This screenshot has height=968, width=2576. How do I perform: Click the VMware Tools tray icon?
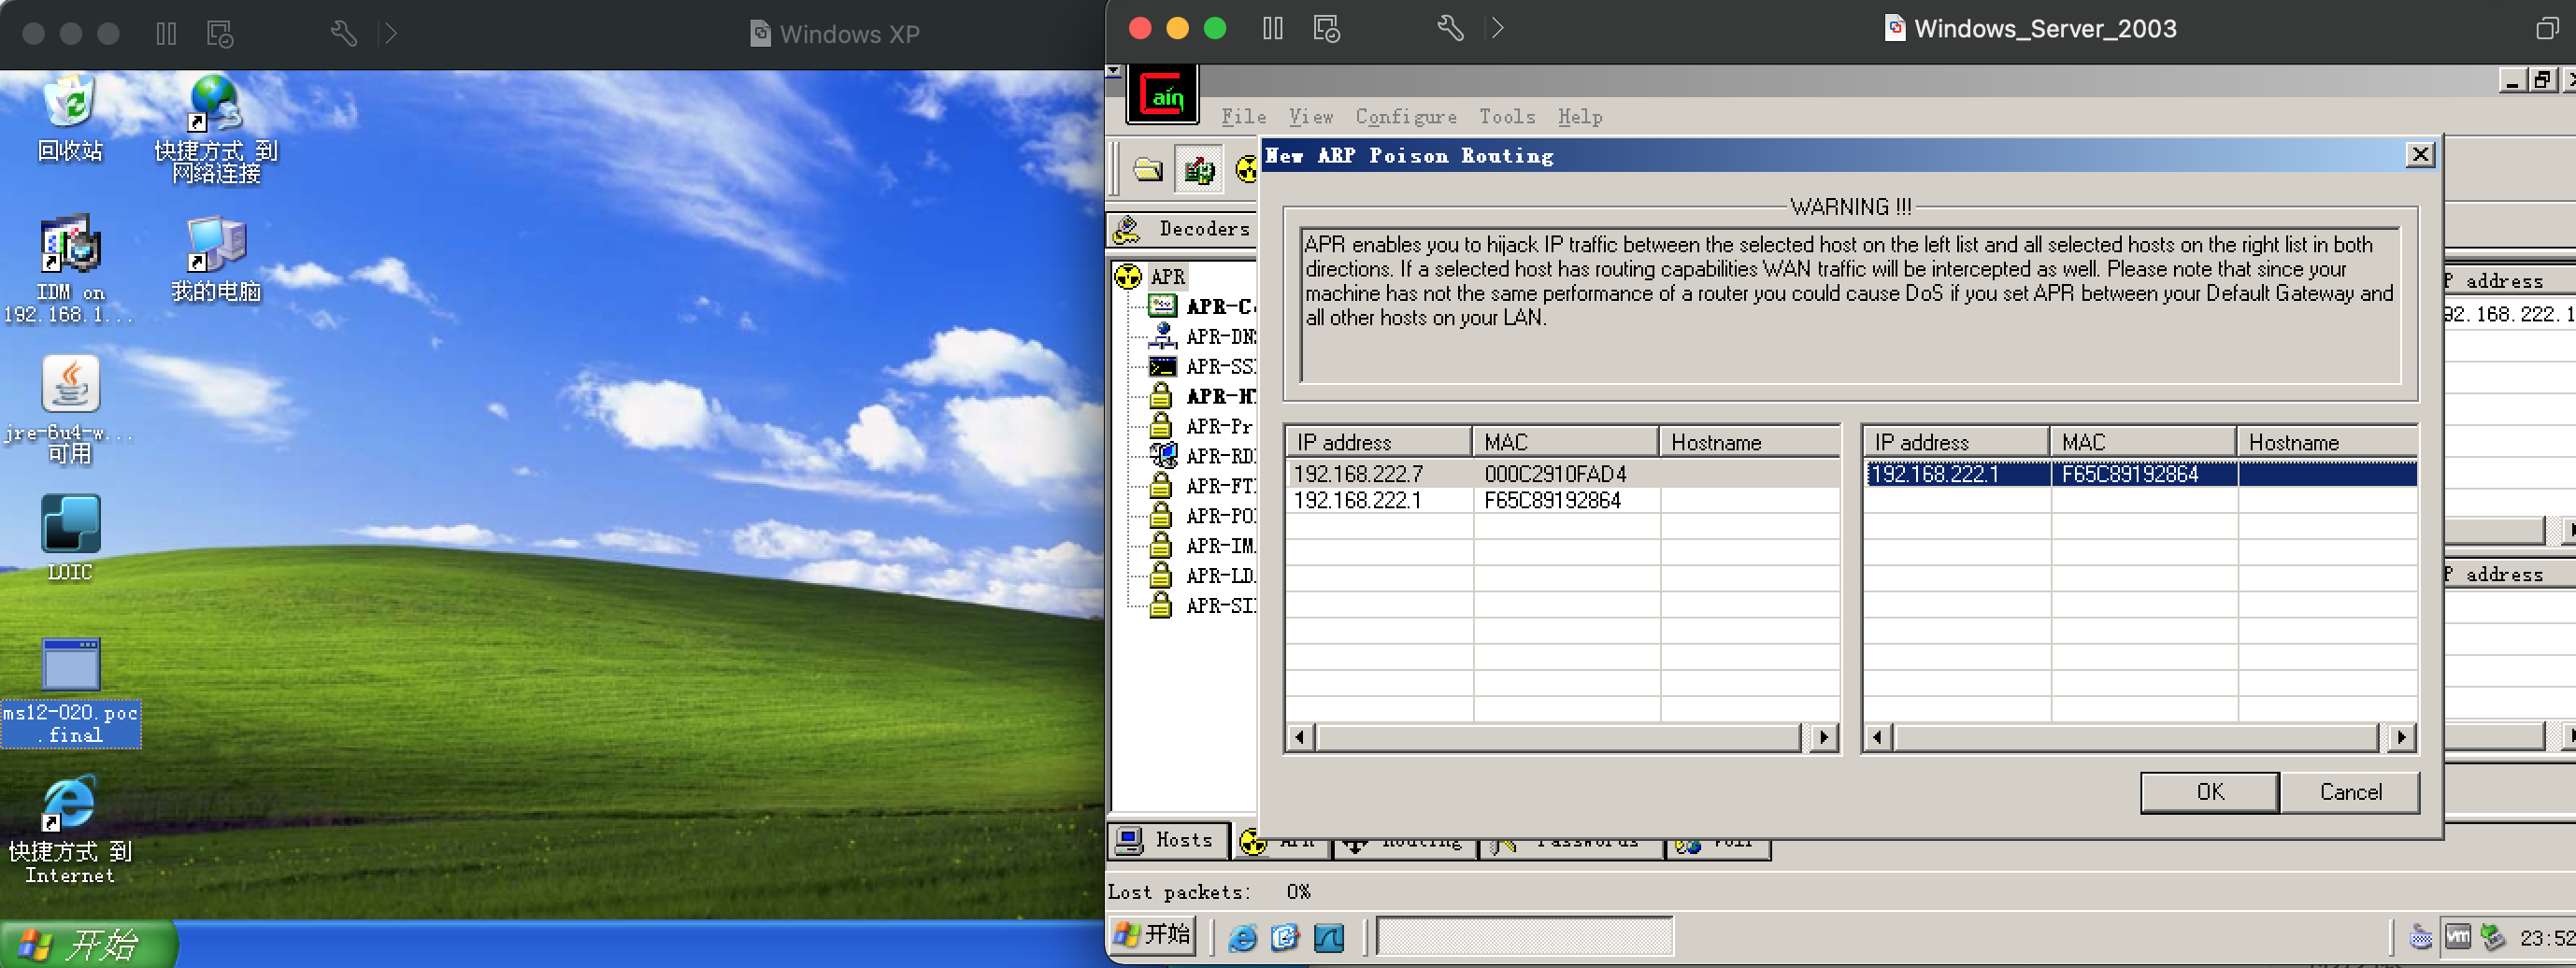[2458, 938]
